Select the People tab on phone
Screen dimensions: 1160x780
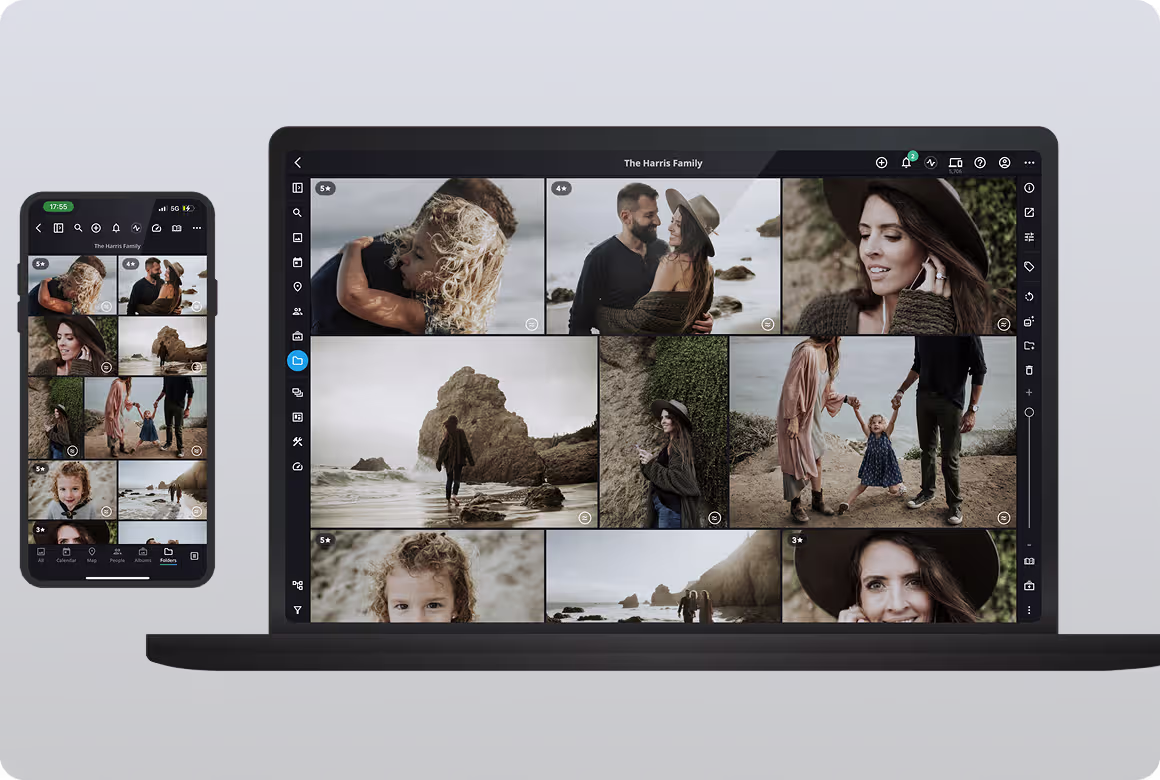(x=117, y=555)
